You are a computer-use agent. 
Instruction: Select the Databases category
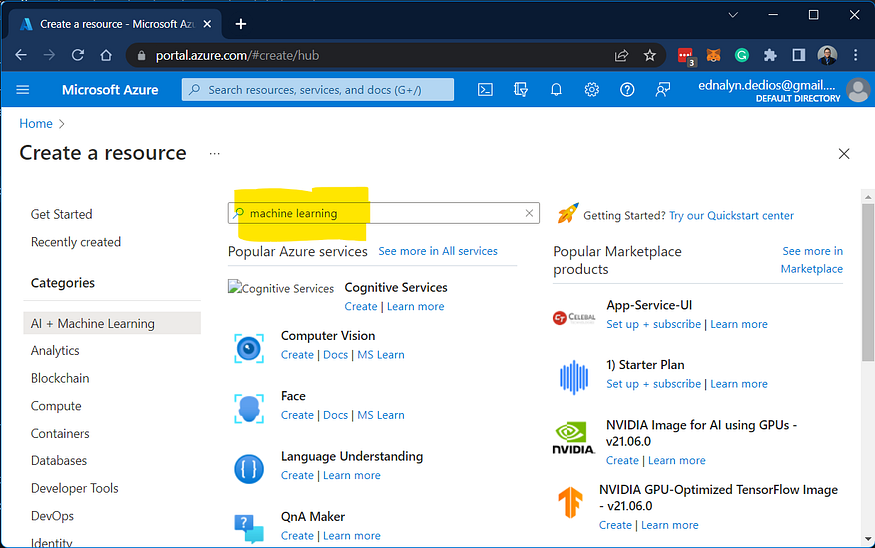(59, 460)
